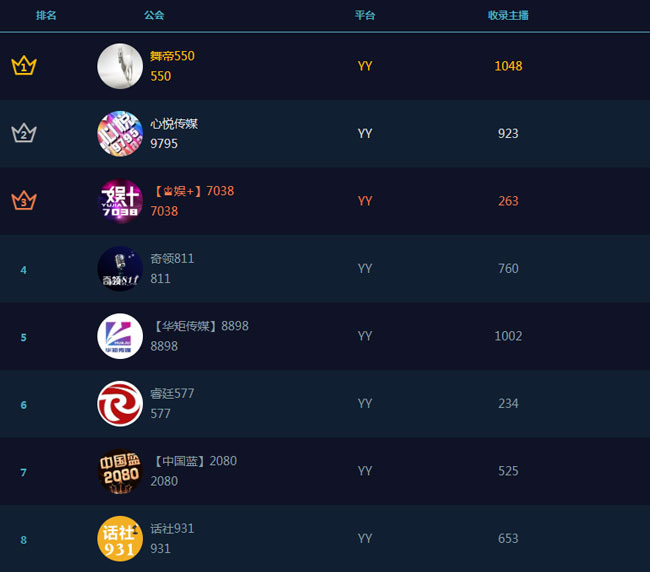Open the 心悦传媒 guild logo
This screenshot has height=572, width=650.
coord(120,133)
